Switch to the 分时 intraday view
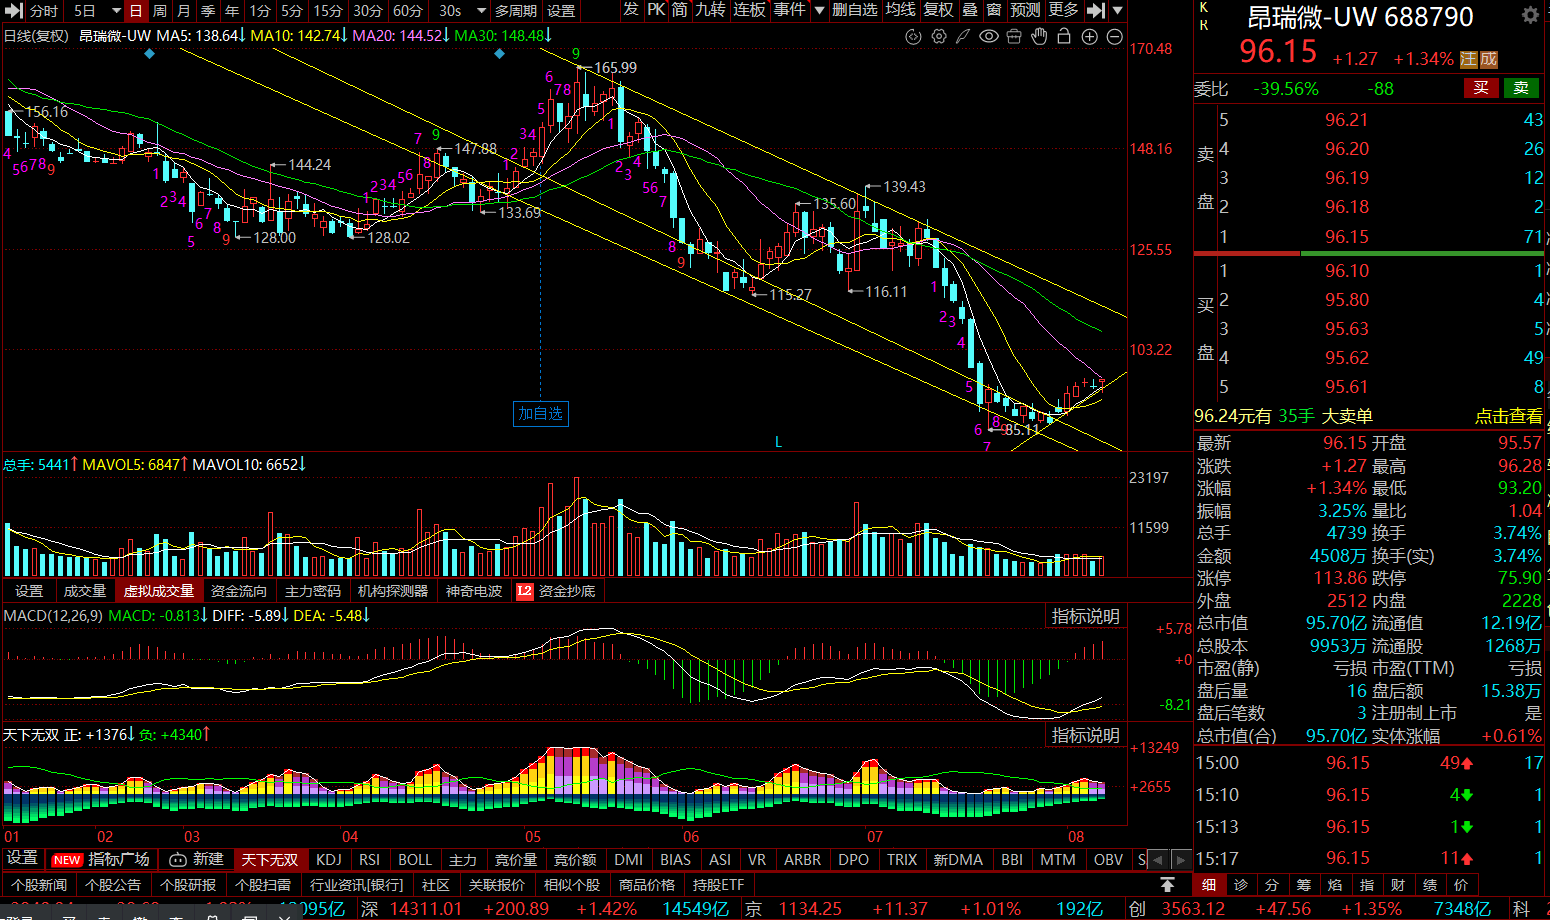Viewport: 1550px width, 920px height. (x=44, y=10)
